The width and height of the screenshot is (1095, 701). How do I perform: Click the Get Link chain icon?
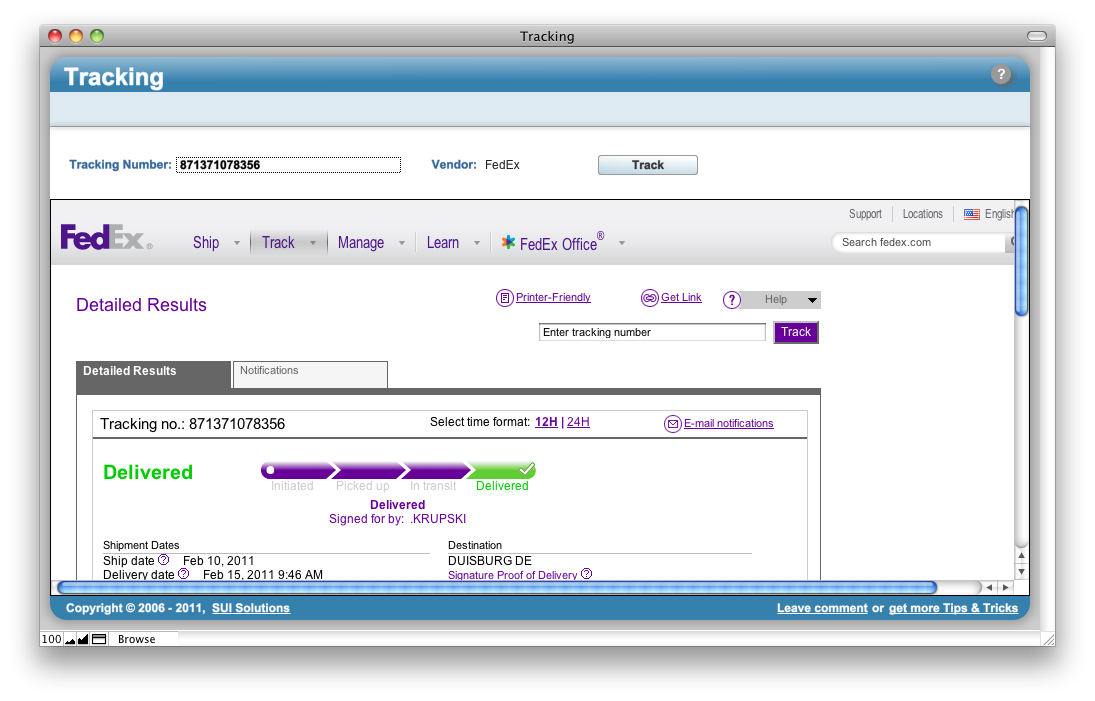coord(649,298)
